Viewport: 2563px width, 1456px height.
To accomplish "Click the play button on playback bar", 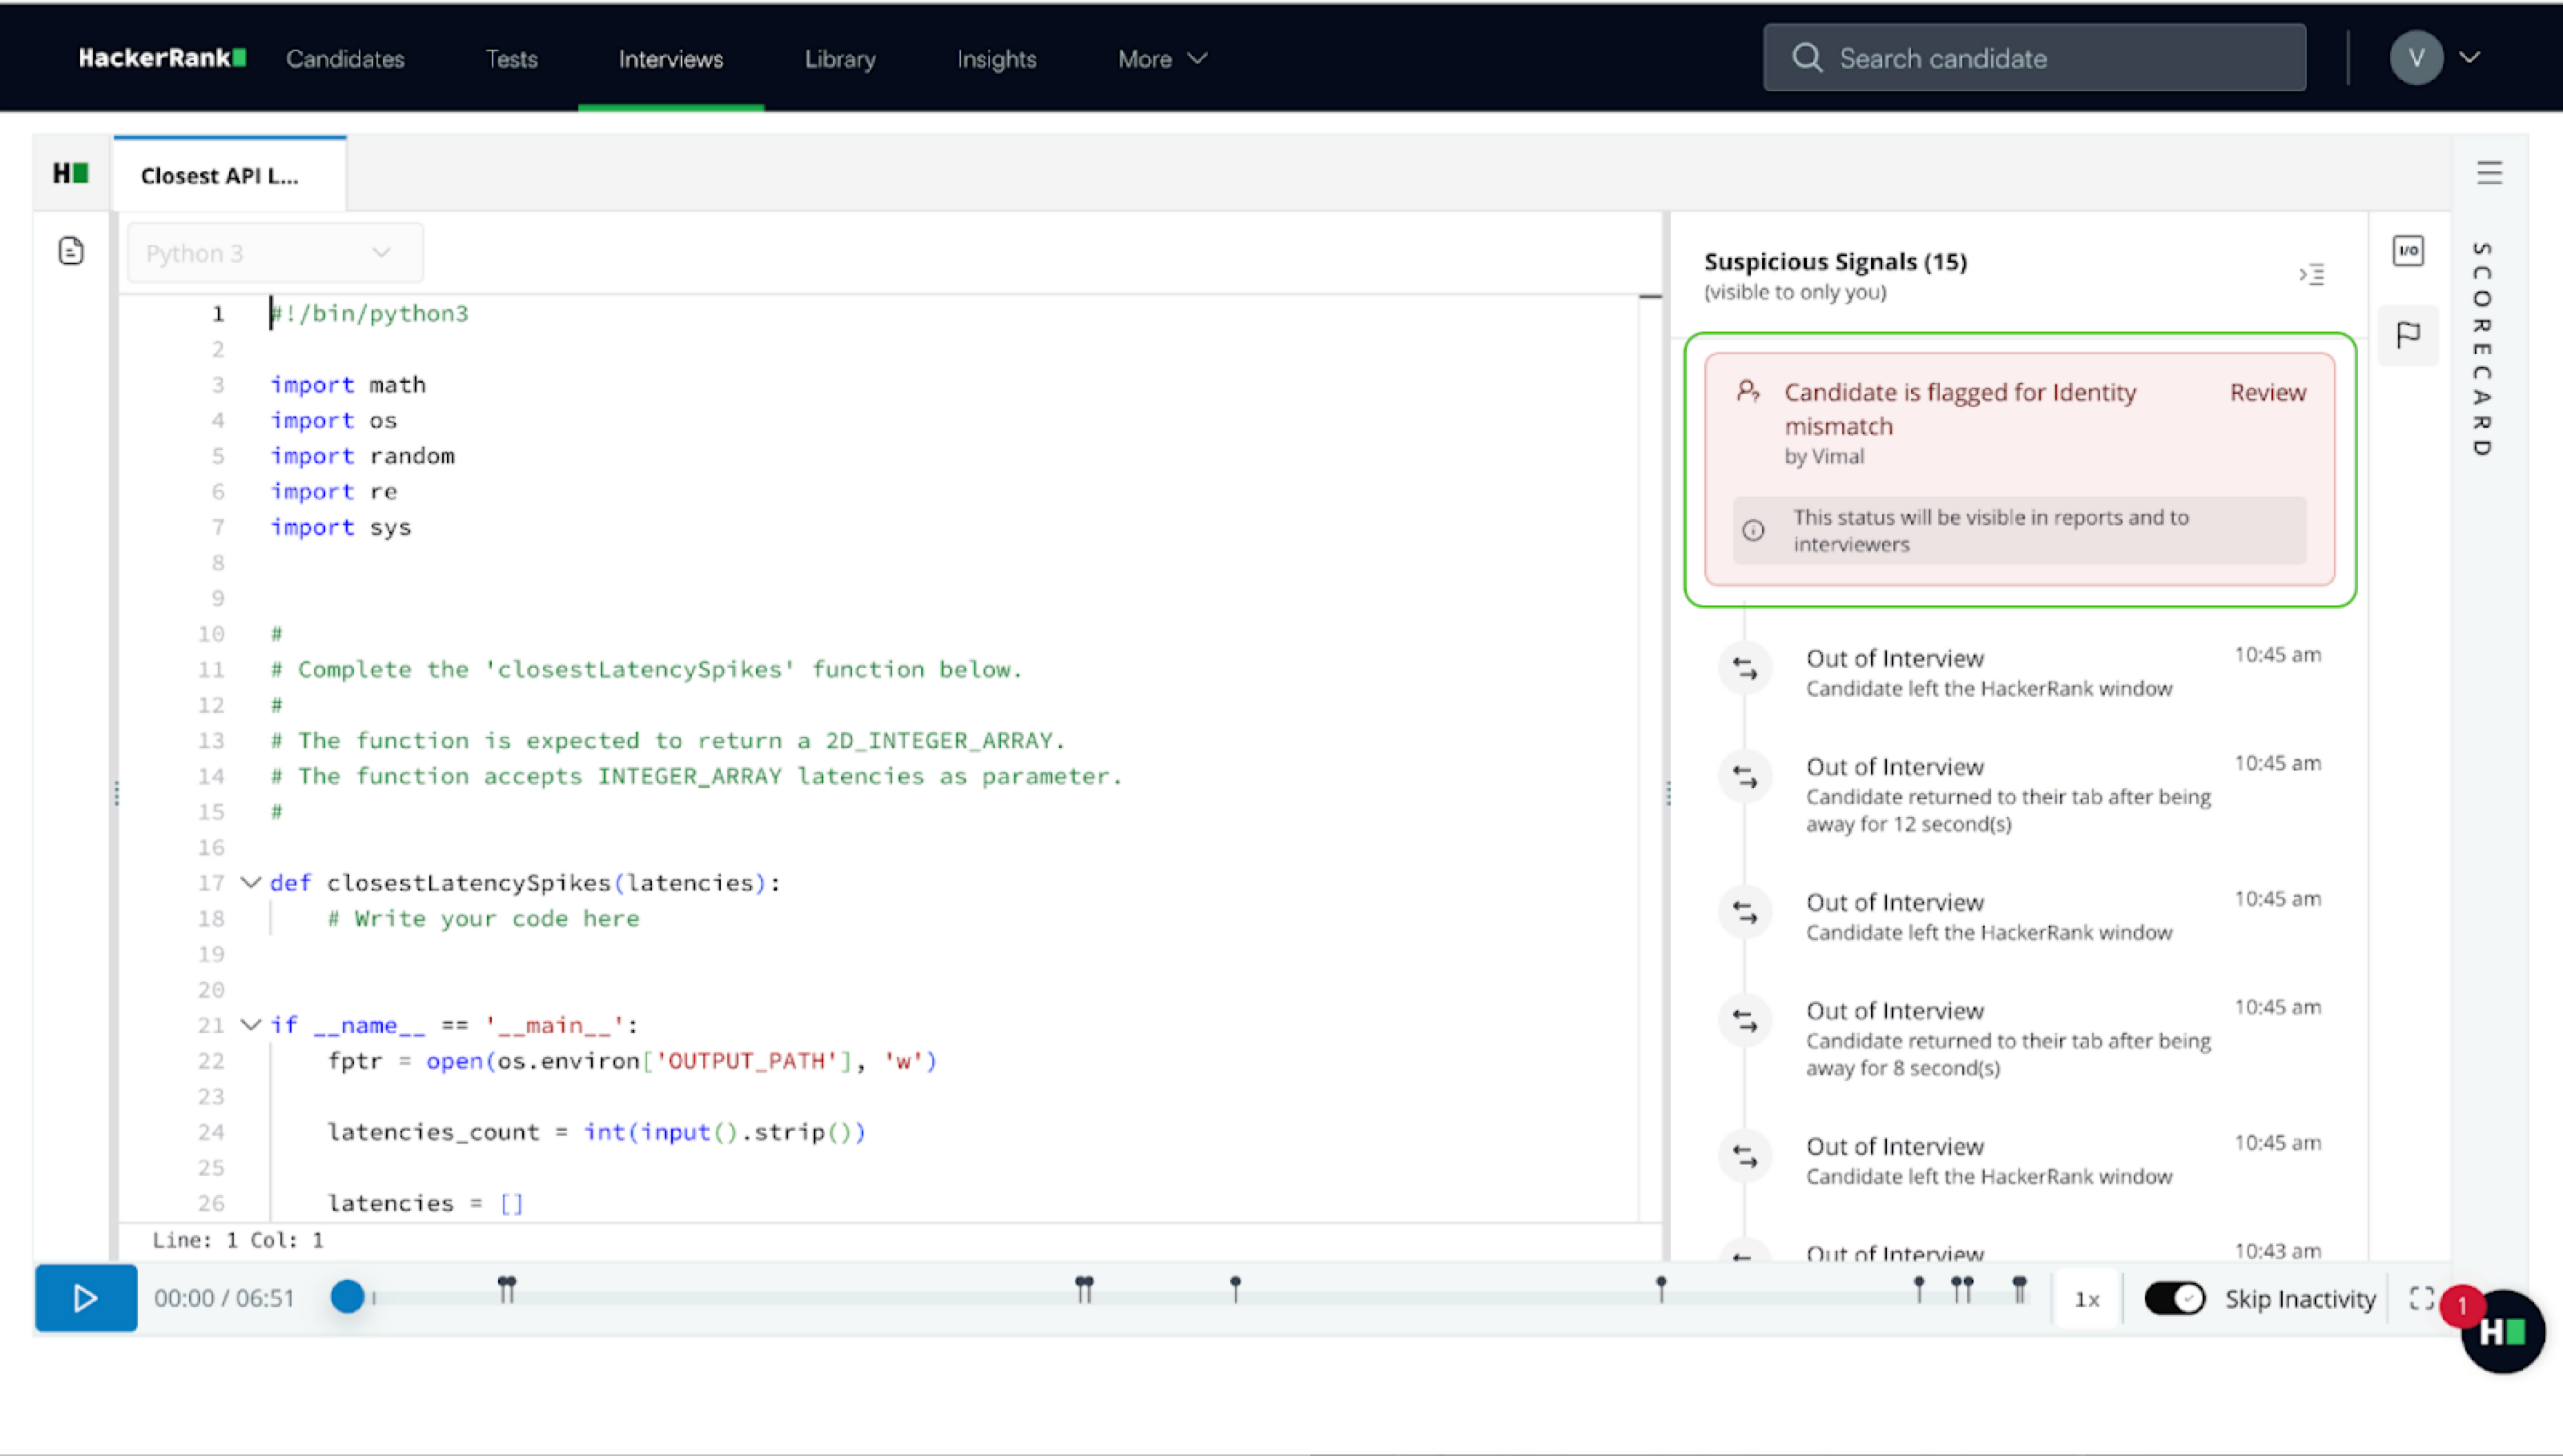I will pos(85,1297).
